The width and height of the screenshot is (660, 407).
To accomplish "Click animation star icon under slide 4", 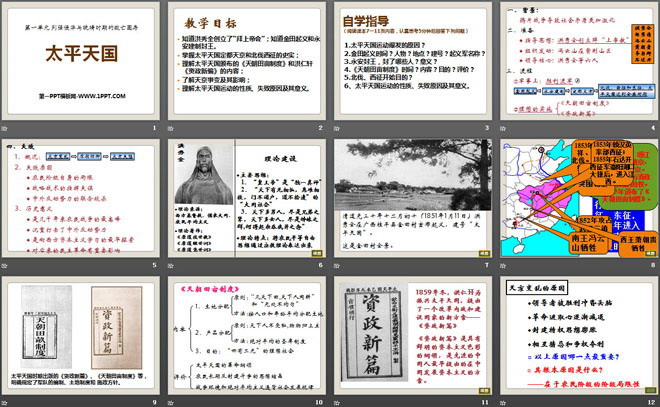I will tap(503, 128).
